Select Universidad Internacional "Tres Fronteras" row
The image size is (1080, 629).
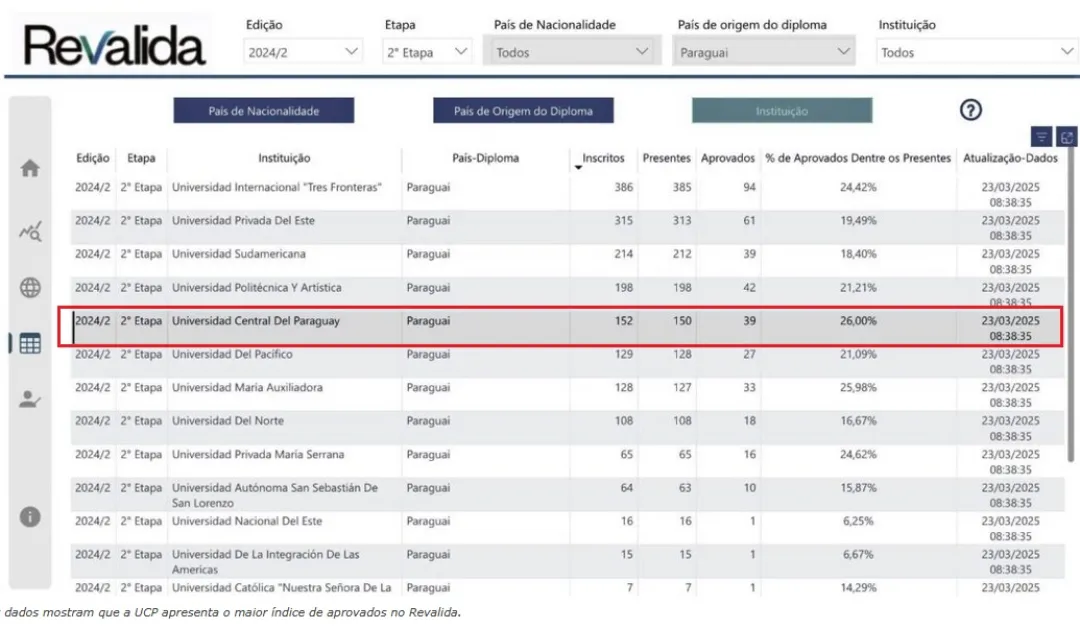(568, 194)
